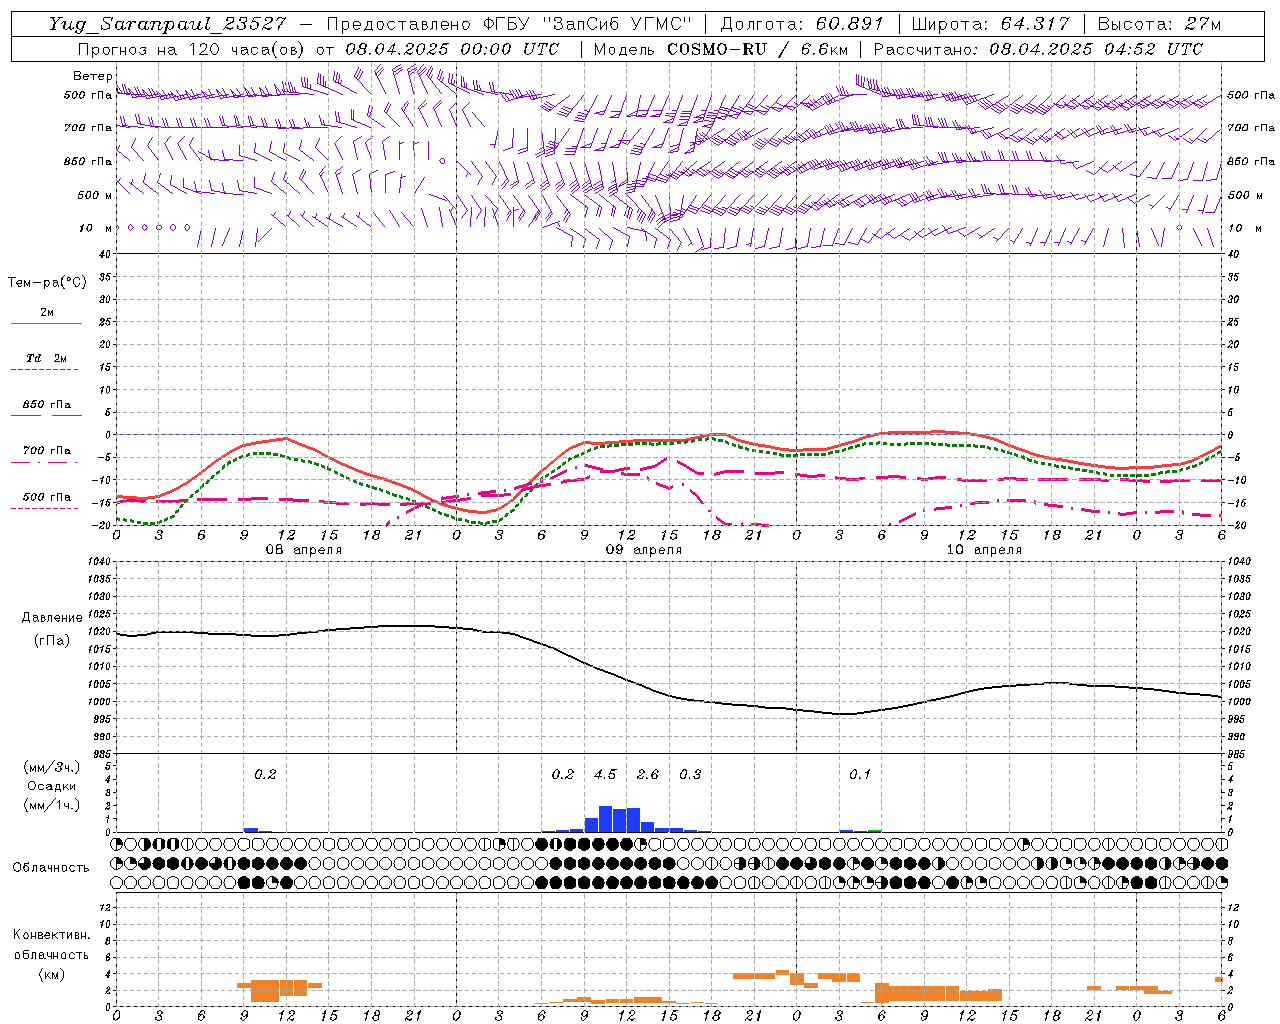Screen dimensions: 1280x1024
Task: Click the 700 гПа temperature legend entry
Action: [x=47, y=451]
